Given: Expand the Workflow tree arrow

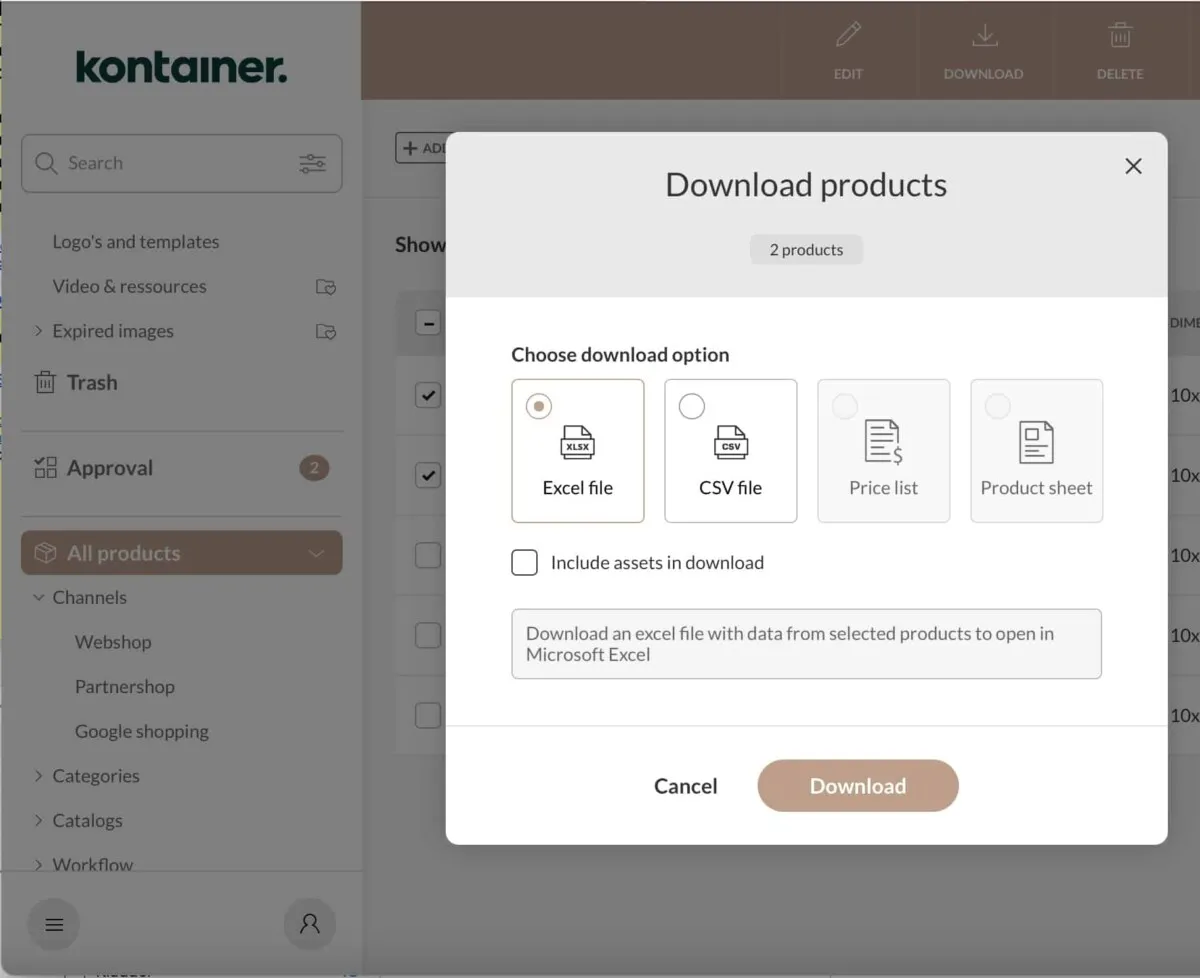Looking at the screenshot, I should click(39, 864).
